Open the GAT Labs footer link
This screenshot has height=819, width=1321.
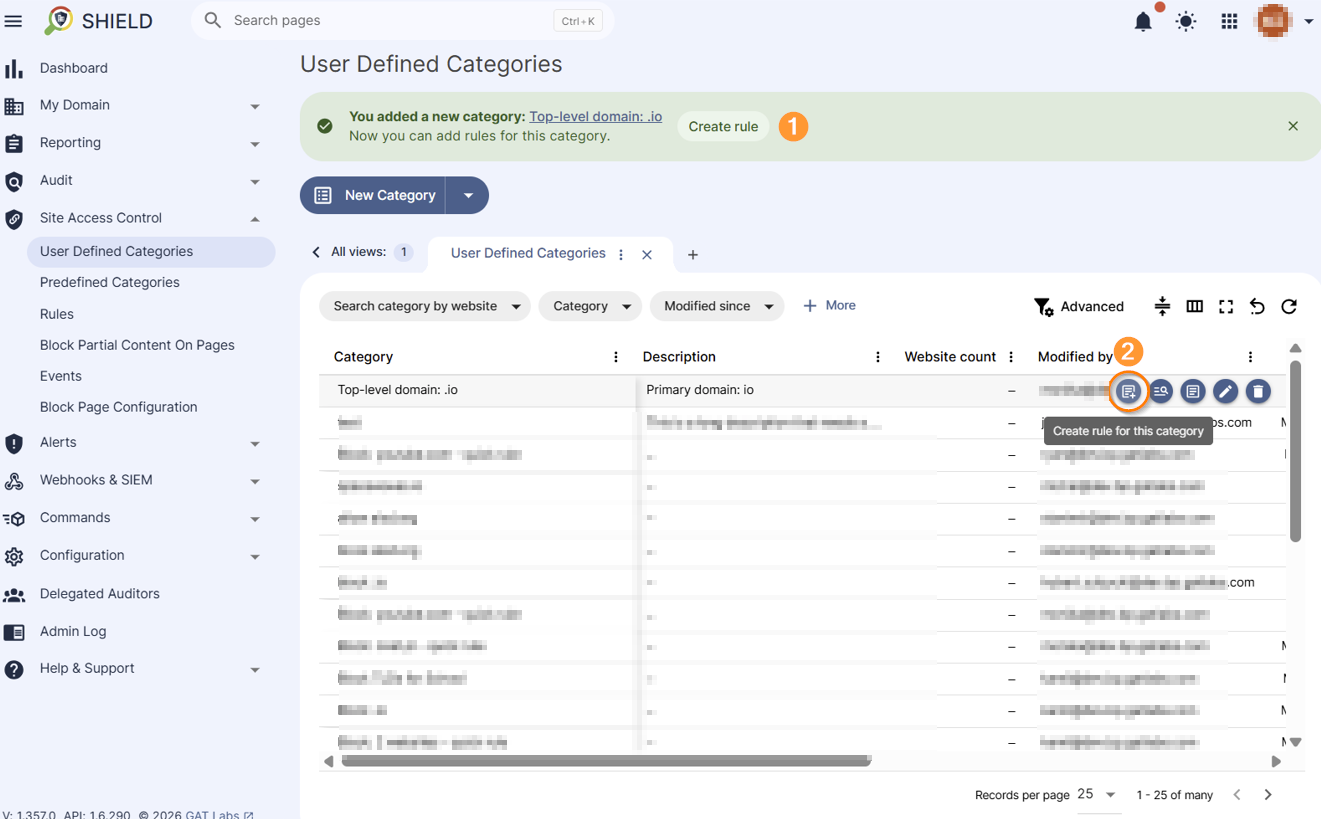[x=219, y=814]
